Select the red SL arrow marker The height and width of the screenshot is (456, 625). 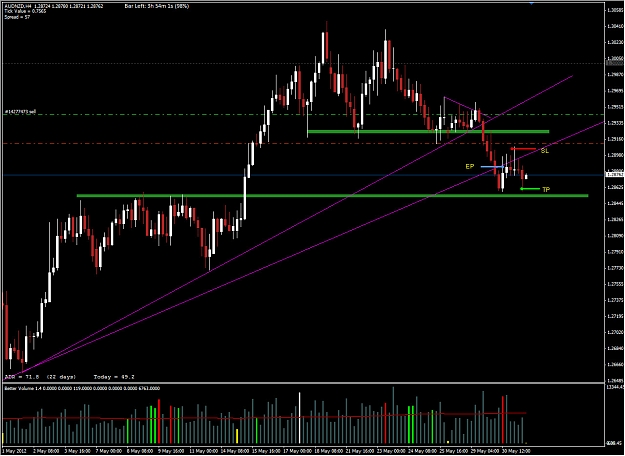tap(523, 149)
